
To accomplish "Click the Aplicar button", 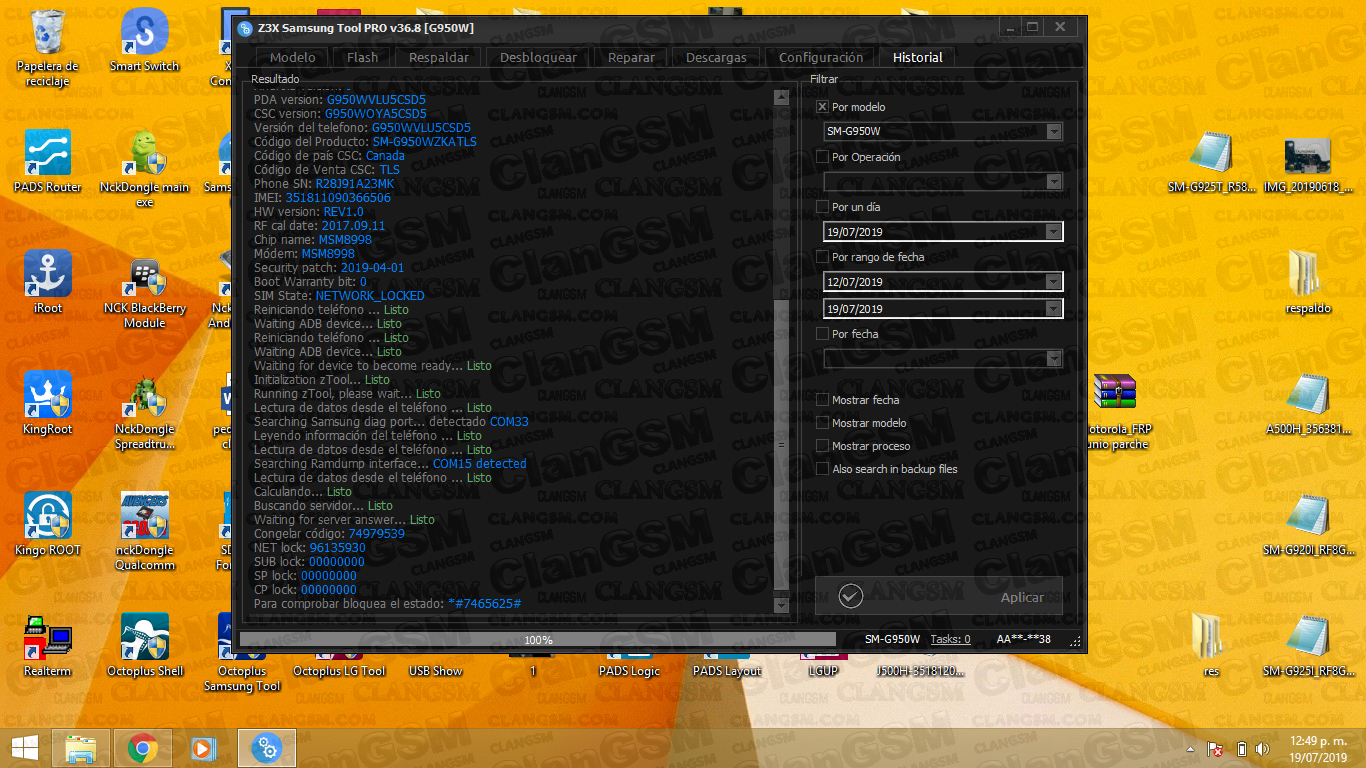I will pos(939,597).
